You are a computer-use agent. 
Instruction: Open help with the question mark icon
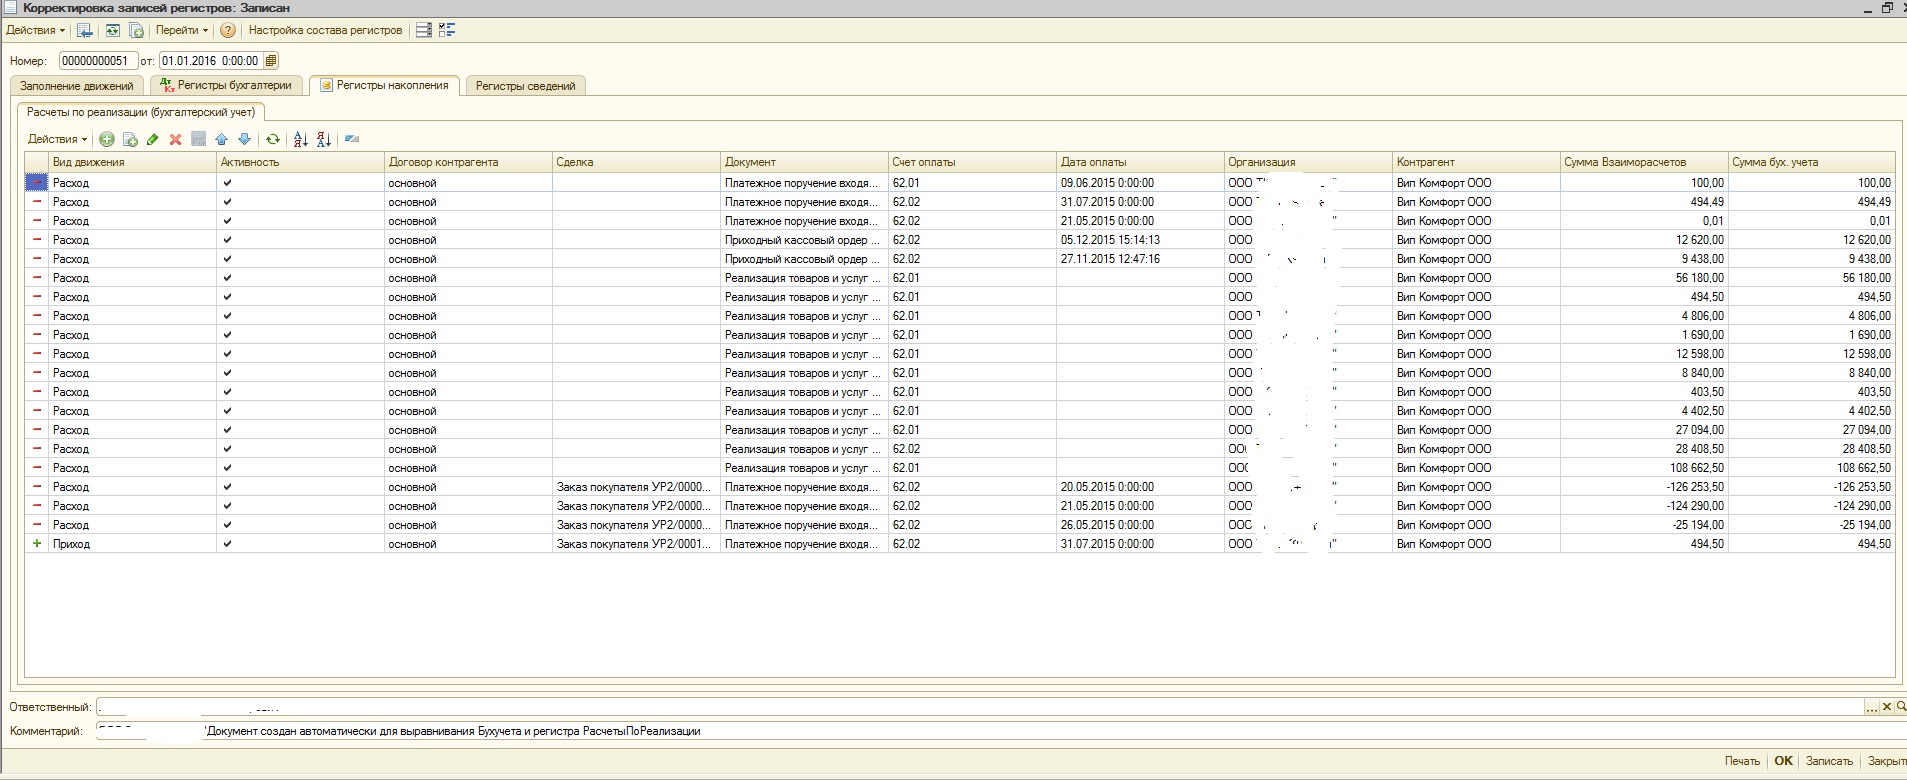(x=228, y=30)
